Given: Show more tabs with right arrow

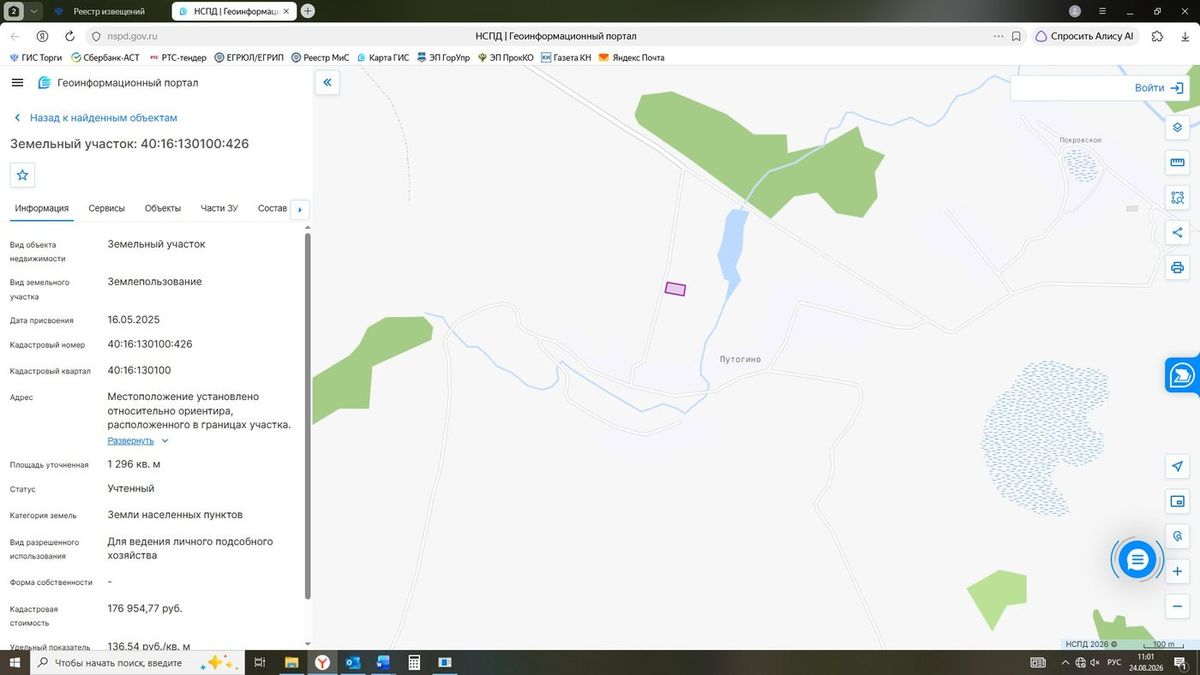Looking at the screenshot, I should (x=300, y=209).
